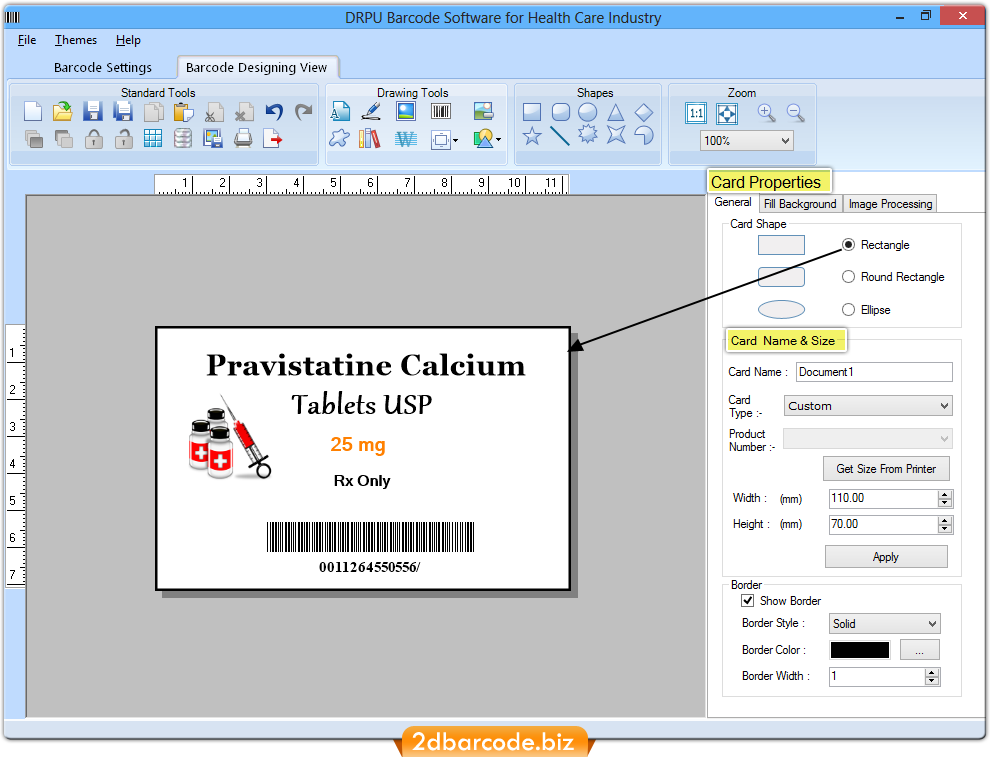Open the Card Type Custom dropdown
The image size is (990, 757).
click(944, 405)
